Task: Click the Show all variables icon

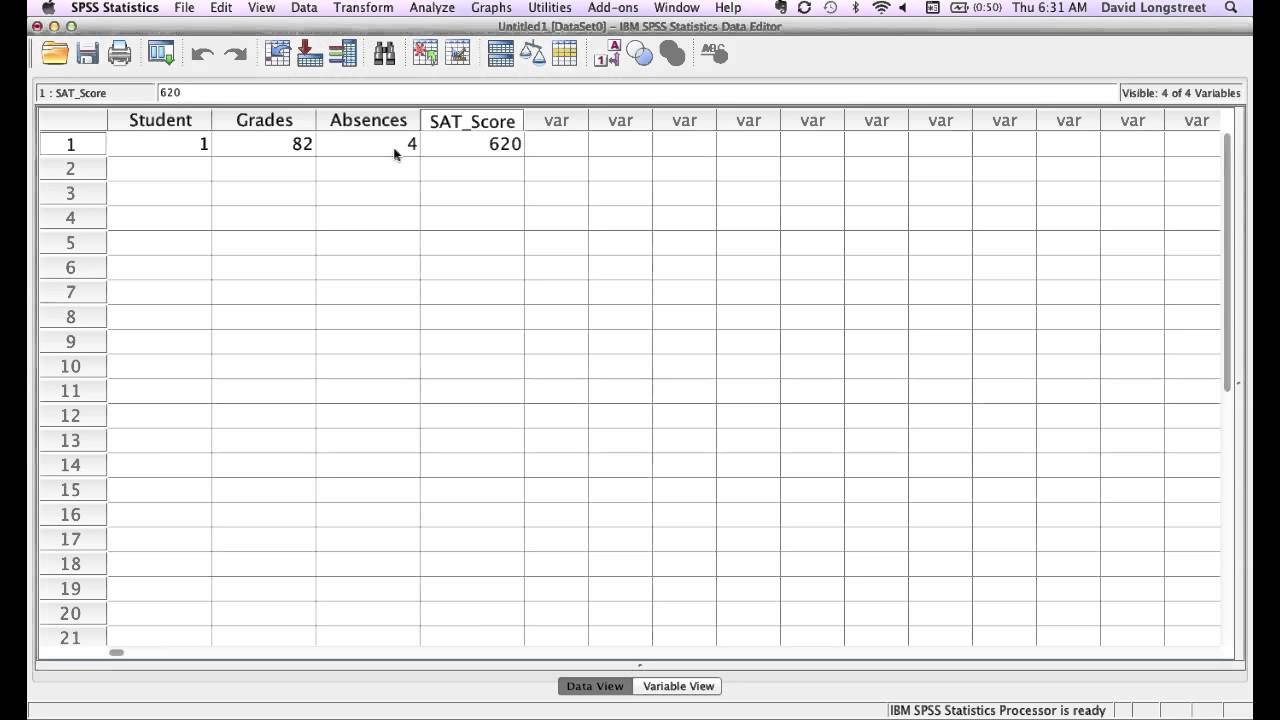Action: 673,54
